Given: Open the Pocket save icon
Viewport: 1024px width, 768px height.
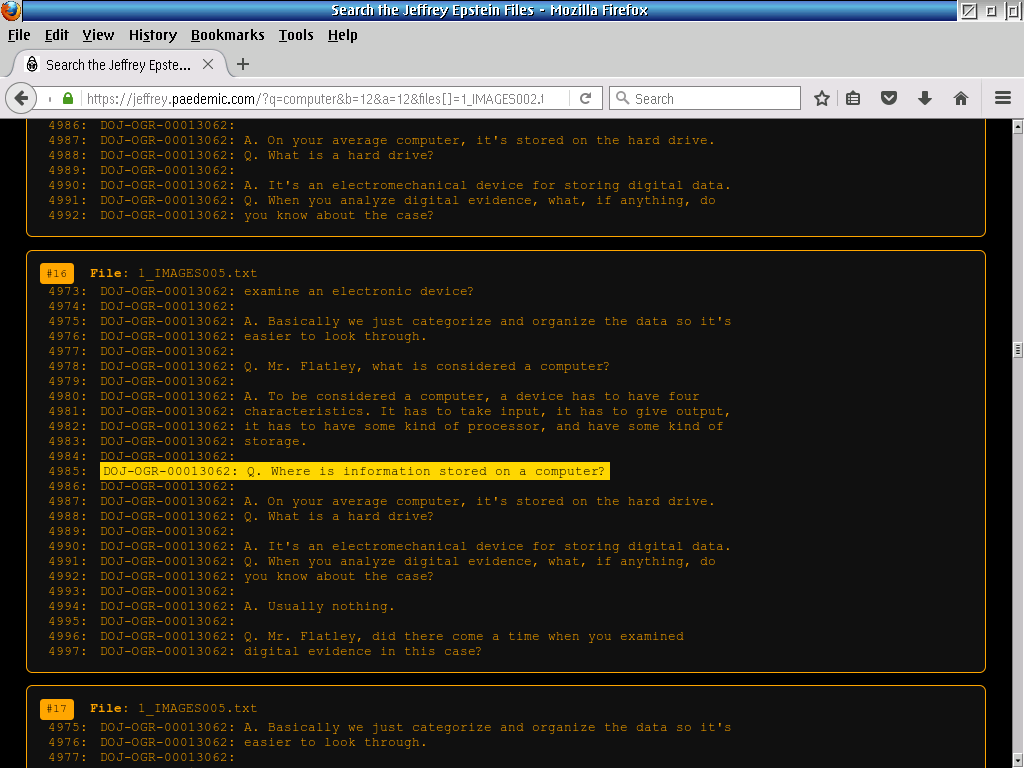Looking at the screenshot, I should click(x=888, y=98).
